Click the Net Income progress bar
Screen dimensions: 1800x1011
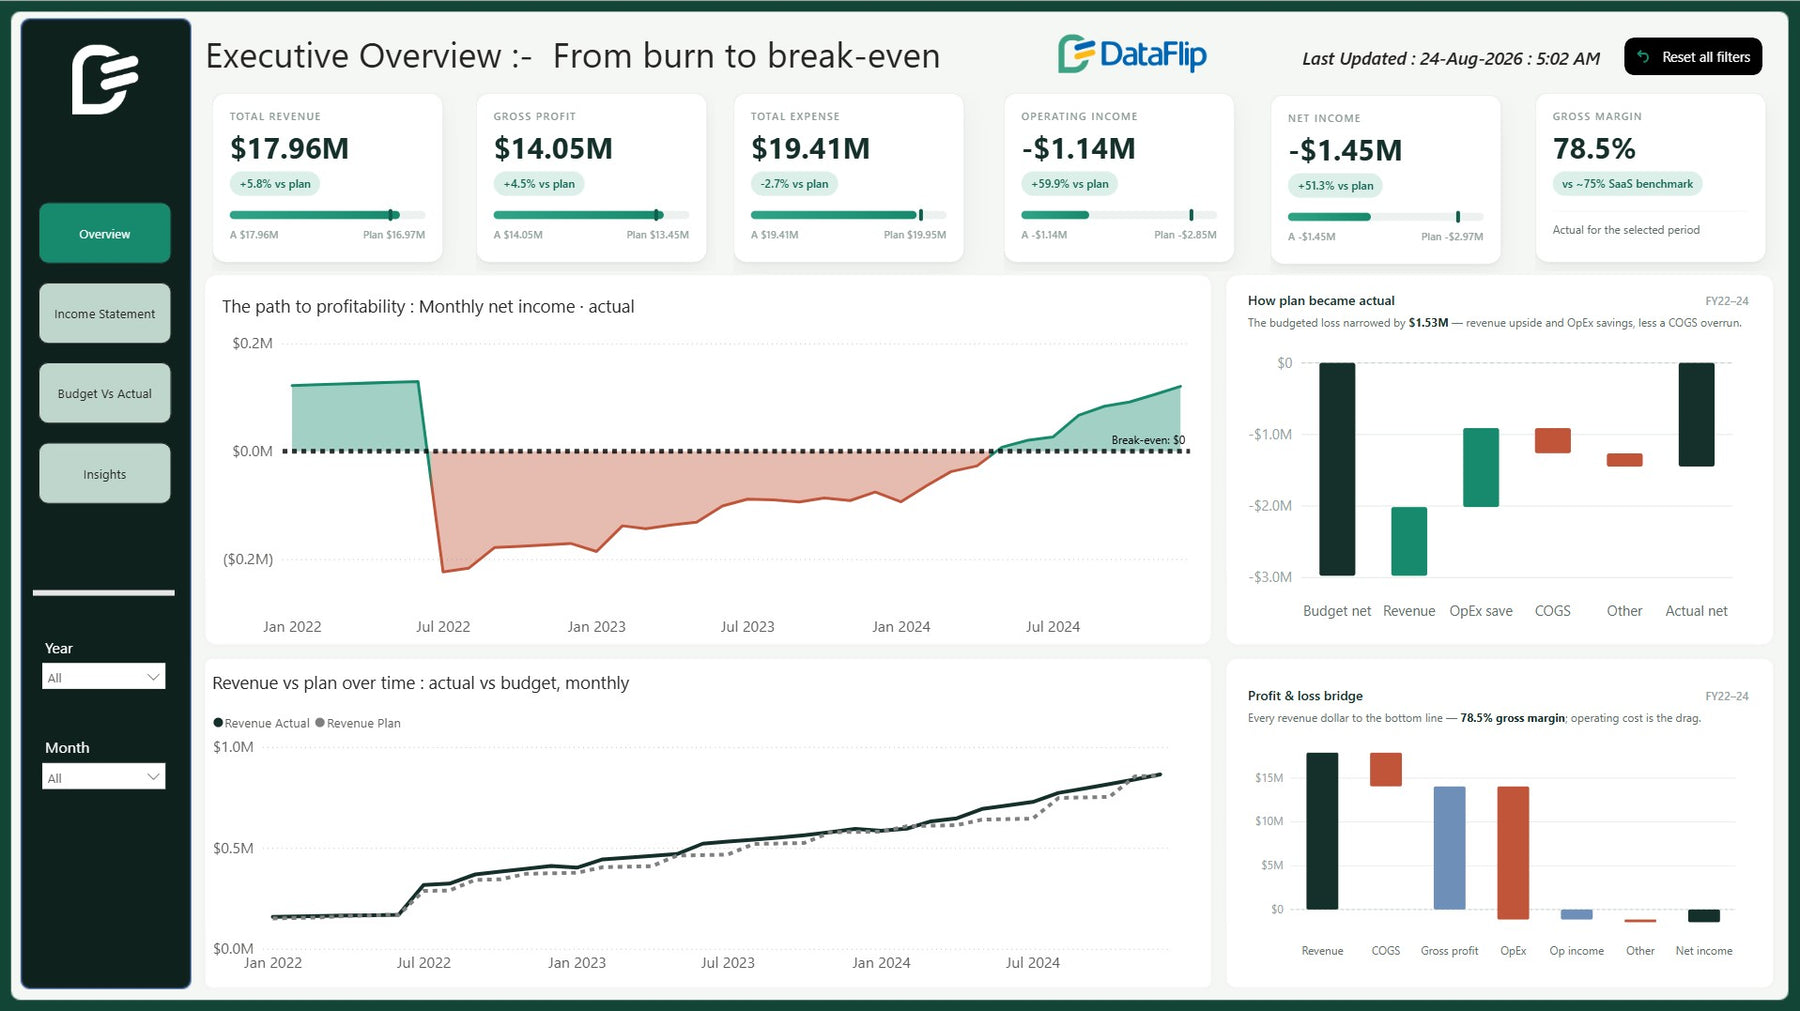tap(1385, 217)
